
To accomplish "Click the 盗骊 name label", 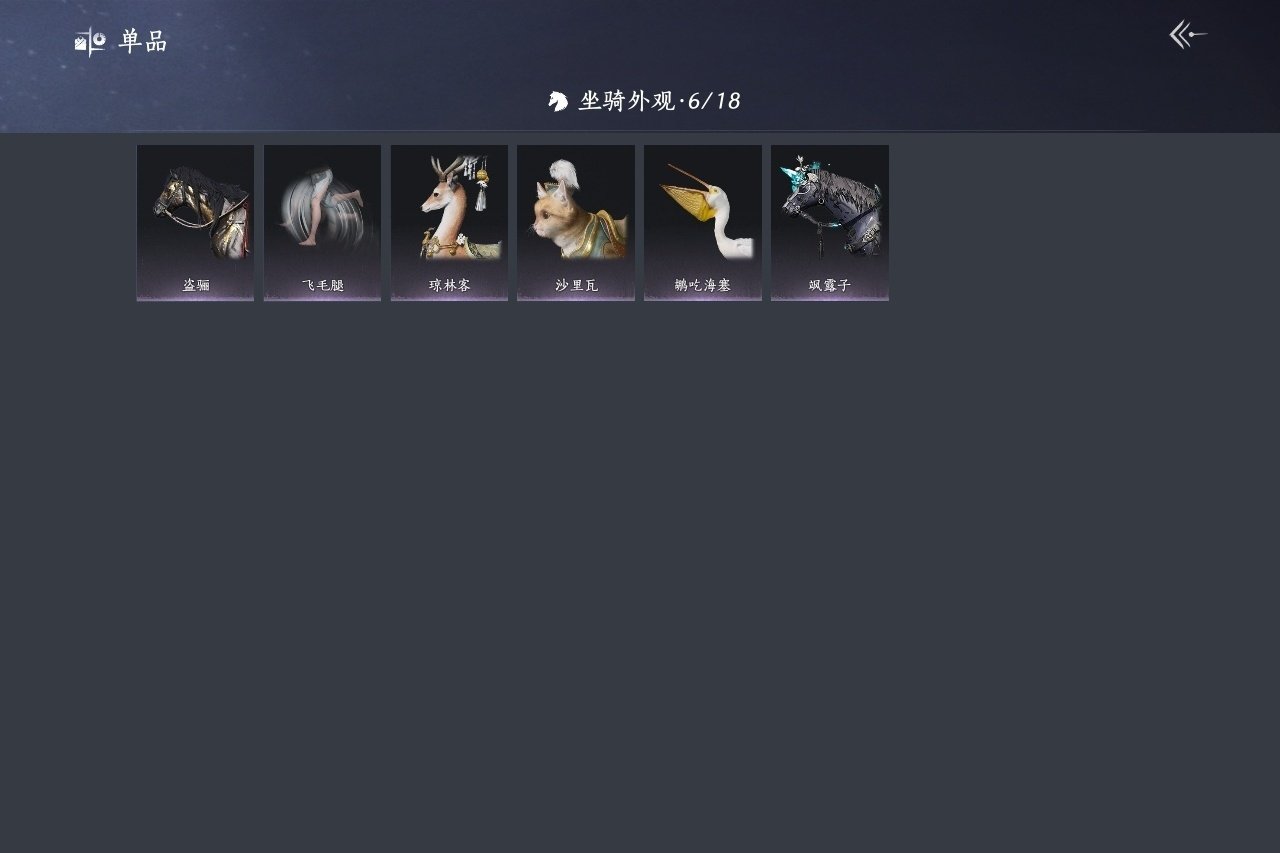I will pos(196,285).
